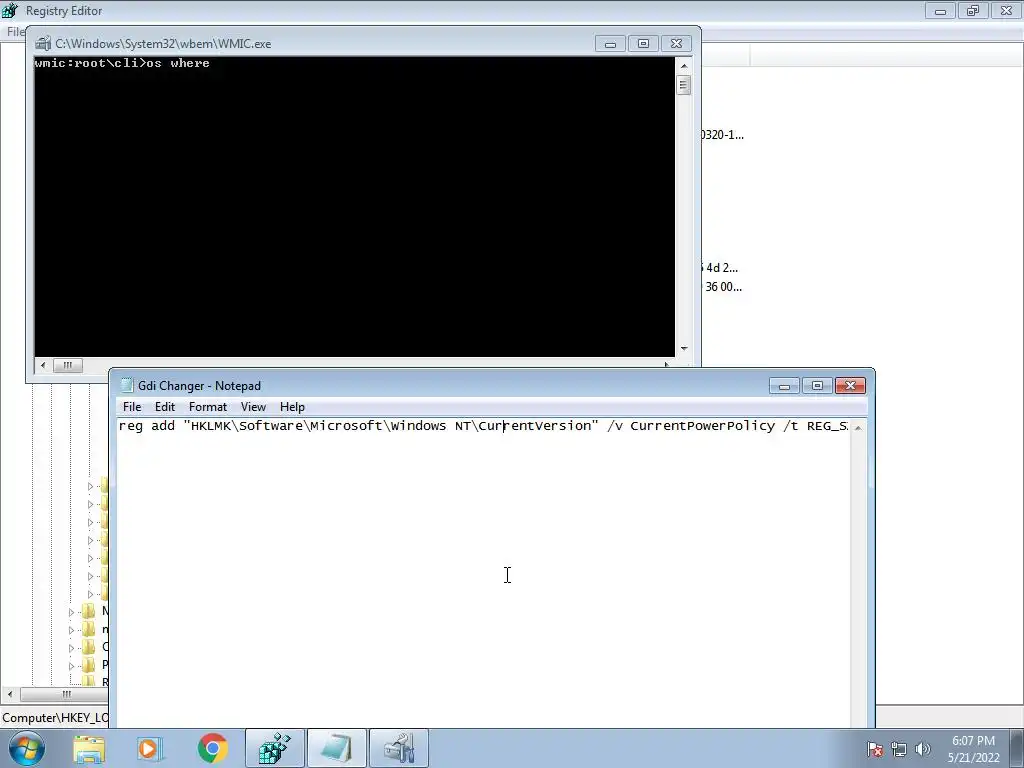
Task: Expand the registry key starting with 'M'
Action: tap(71, 612)
